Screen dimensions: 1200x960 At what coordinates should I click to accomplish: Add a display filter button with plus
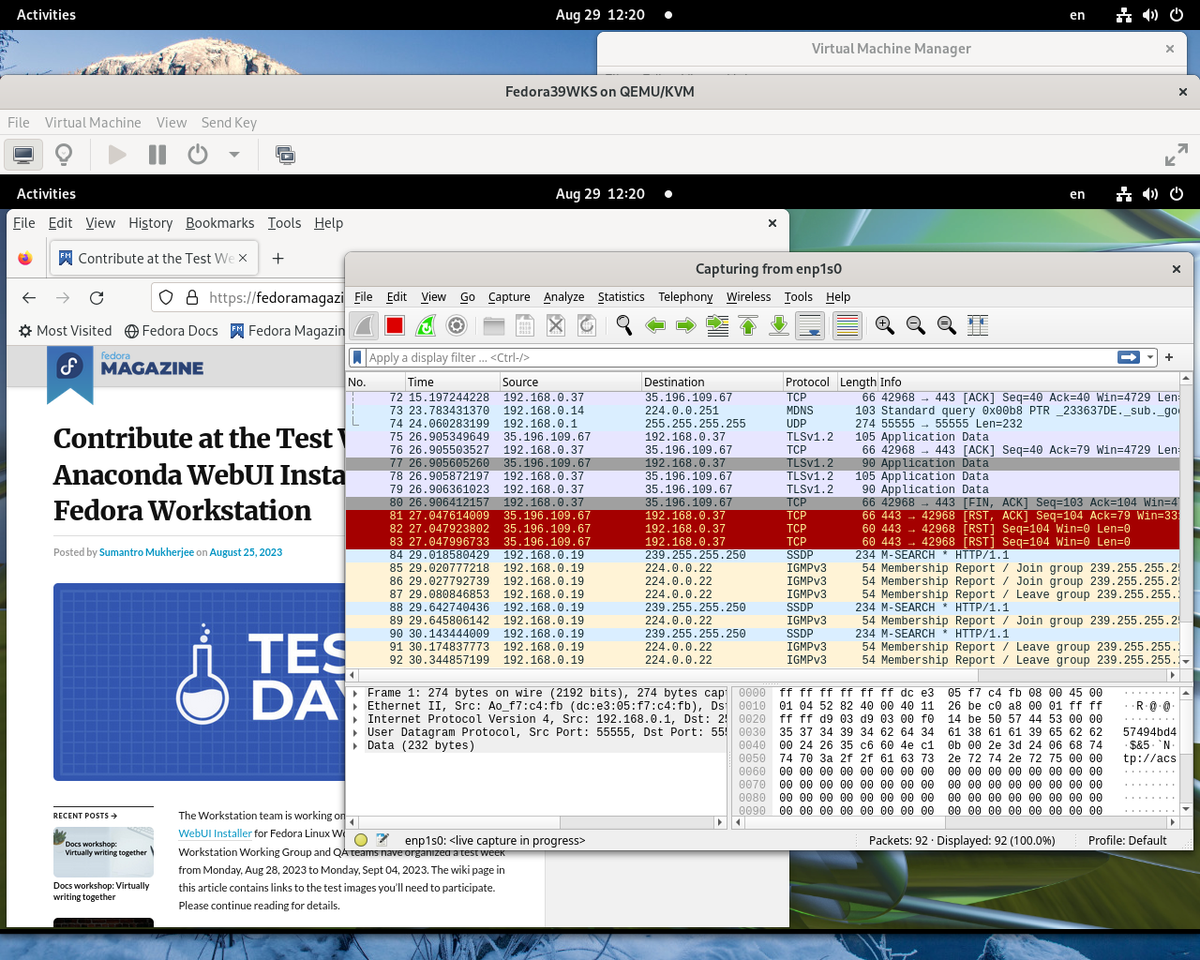tap(1169, 357)
